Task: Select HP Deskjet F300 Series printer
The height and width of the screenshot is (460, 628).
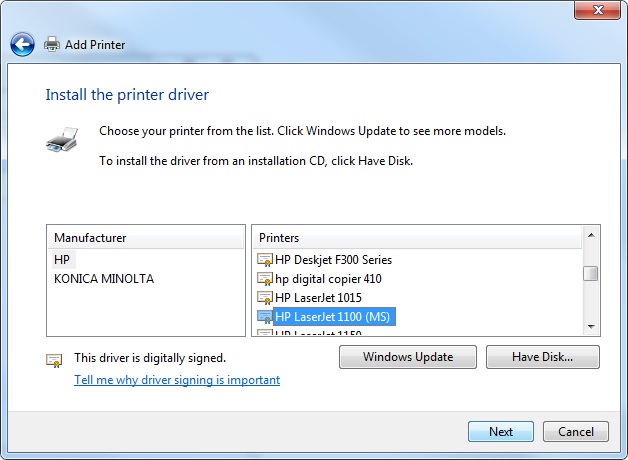Action: tap(333, 260)
